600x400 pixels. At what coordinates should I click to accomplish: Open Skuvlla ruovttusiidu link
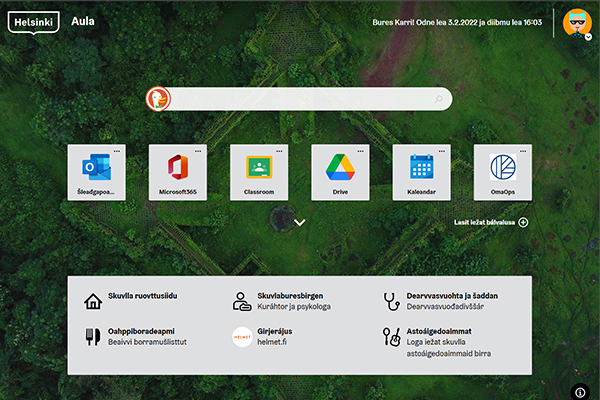click(142, 296)
